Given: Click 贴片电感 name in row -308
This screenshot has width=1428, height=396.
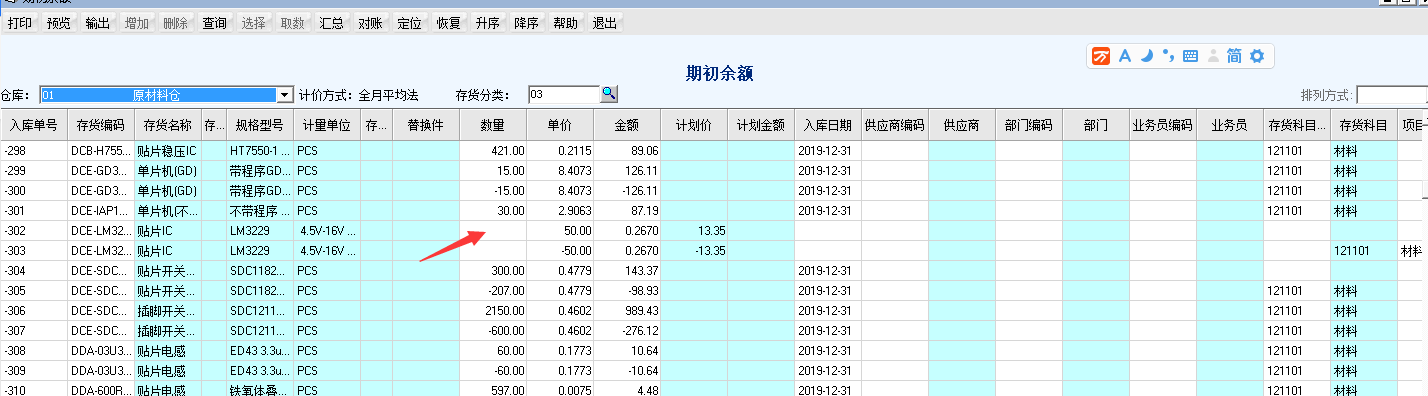Looking at the screenshot, I should [x=168, y=350].
